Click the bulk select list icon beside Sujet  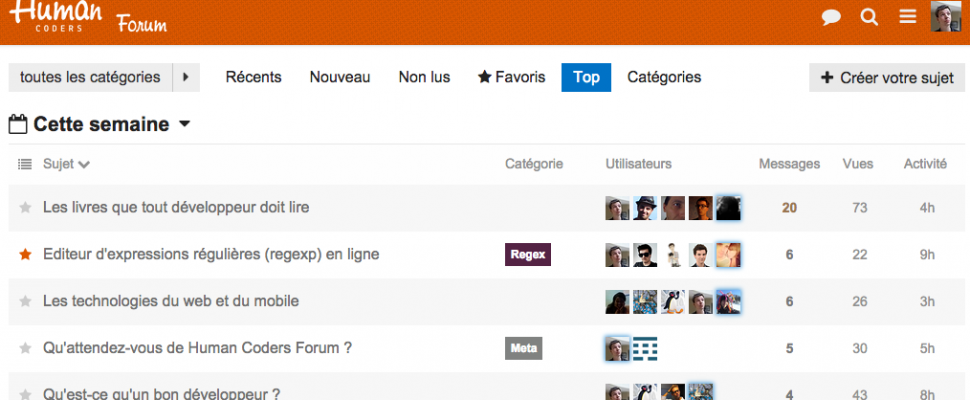[x=25, y=164]
